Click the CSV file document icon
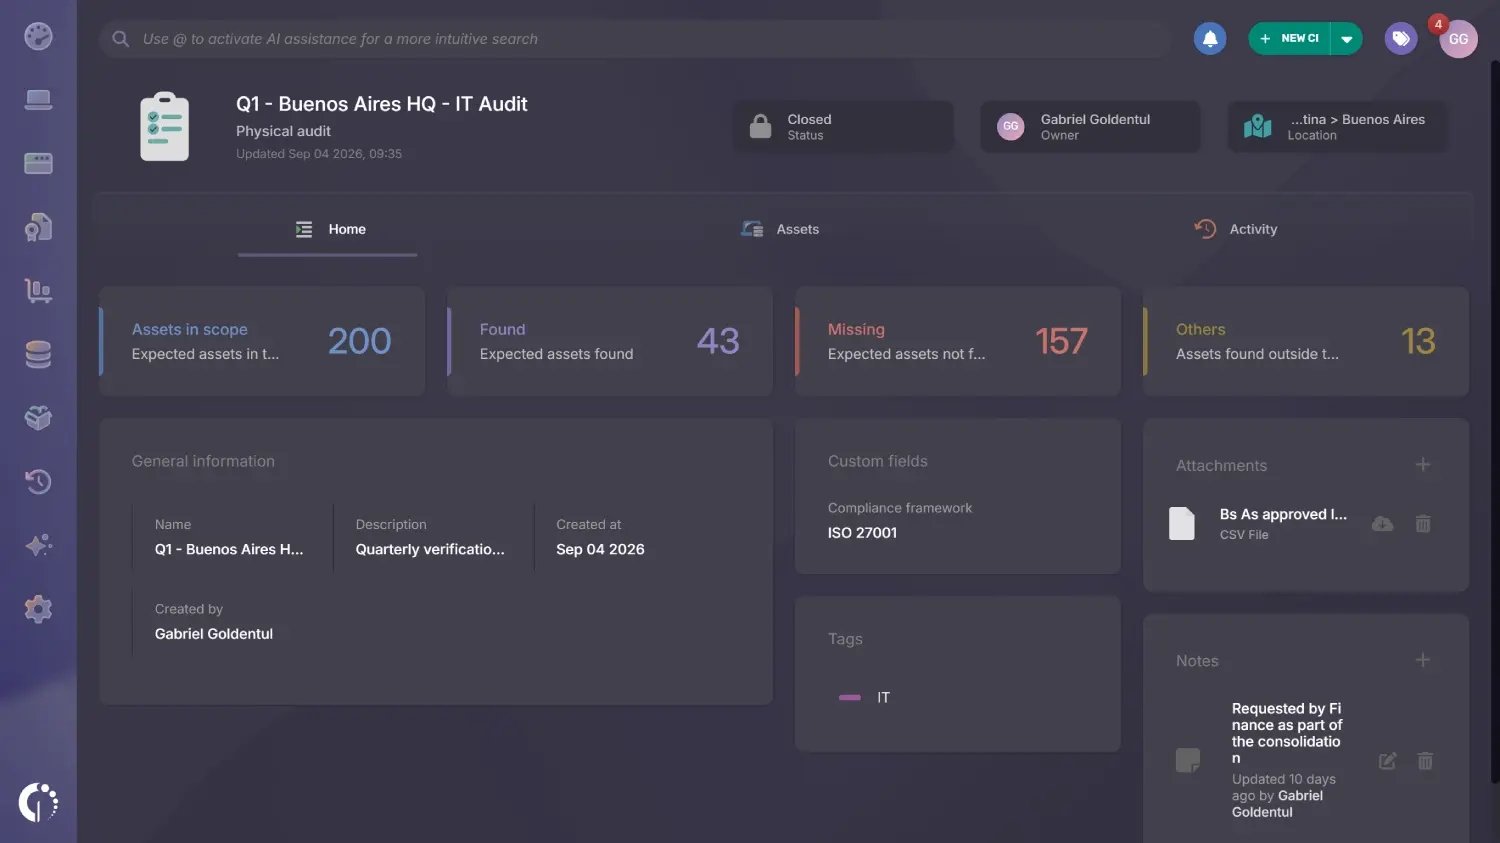The image size is (1500, 843). click(x=1182, y=523)
